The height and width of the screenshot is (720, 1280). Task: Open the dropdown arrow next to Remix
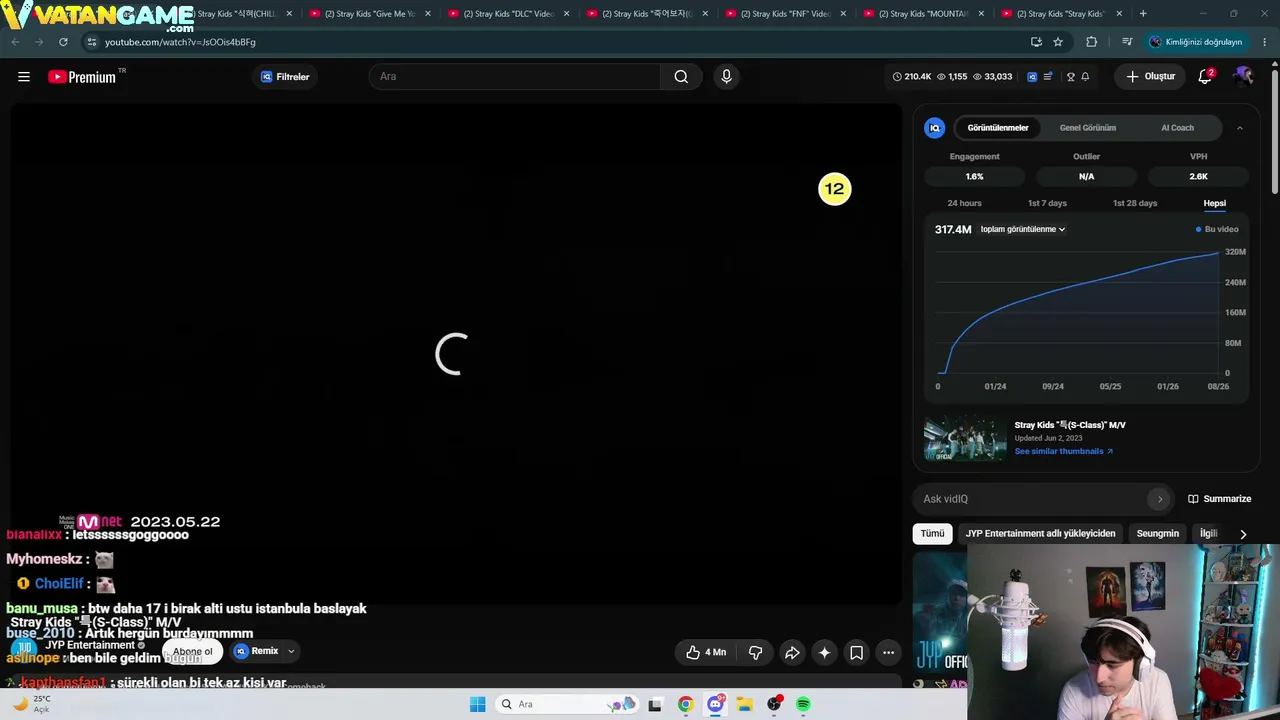(291, 651)
